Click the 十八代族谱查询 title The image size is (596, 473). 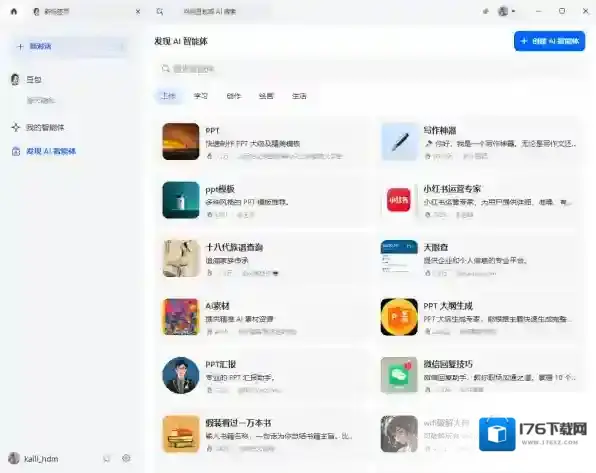click(234, 248)
